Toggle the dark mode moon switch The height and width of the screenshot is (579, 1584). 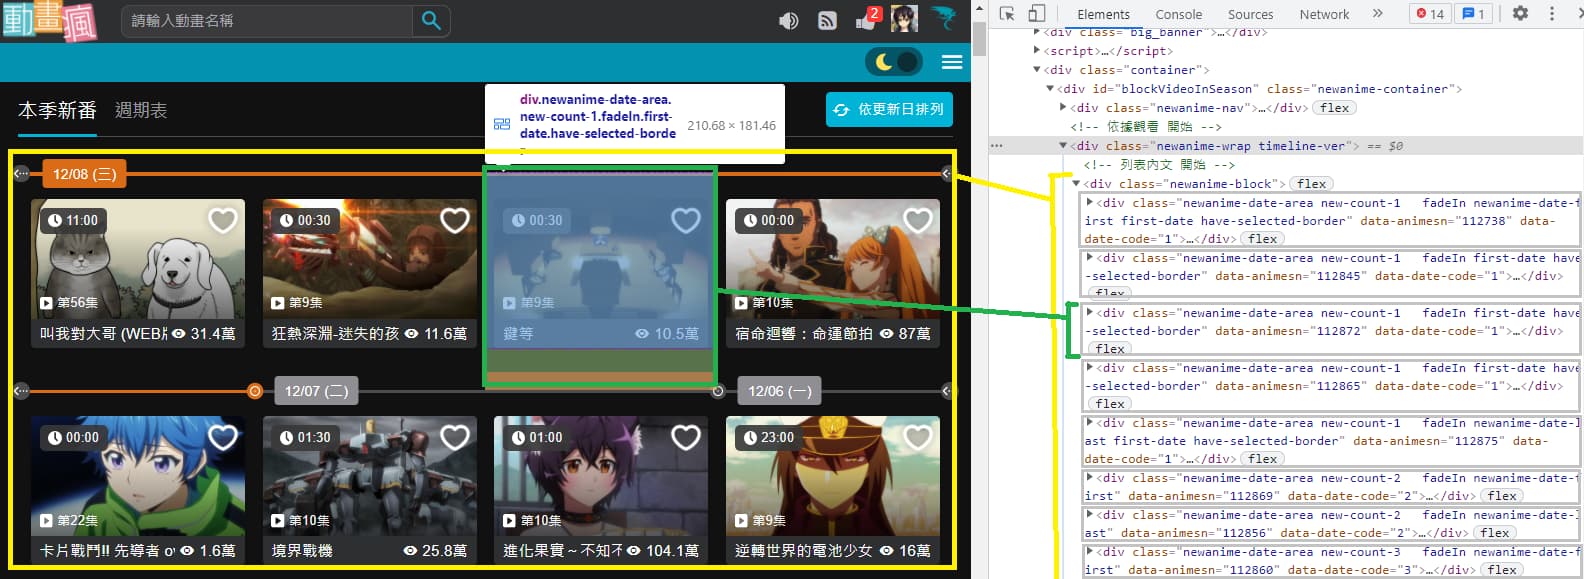pos(894,62)
